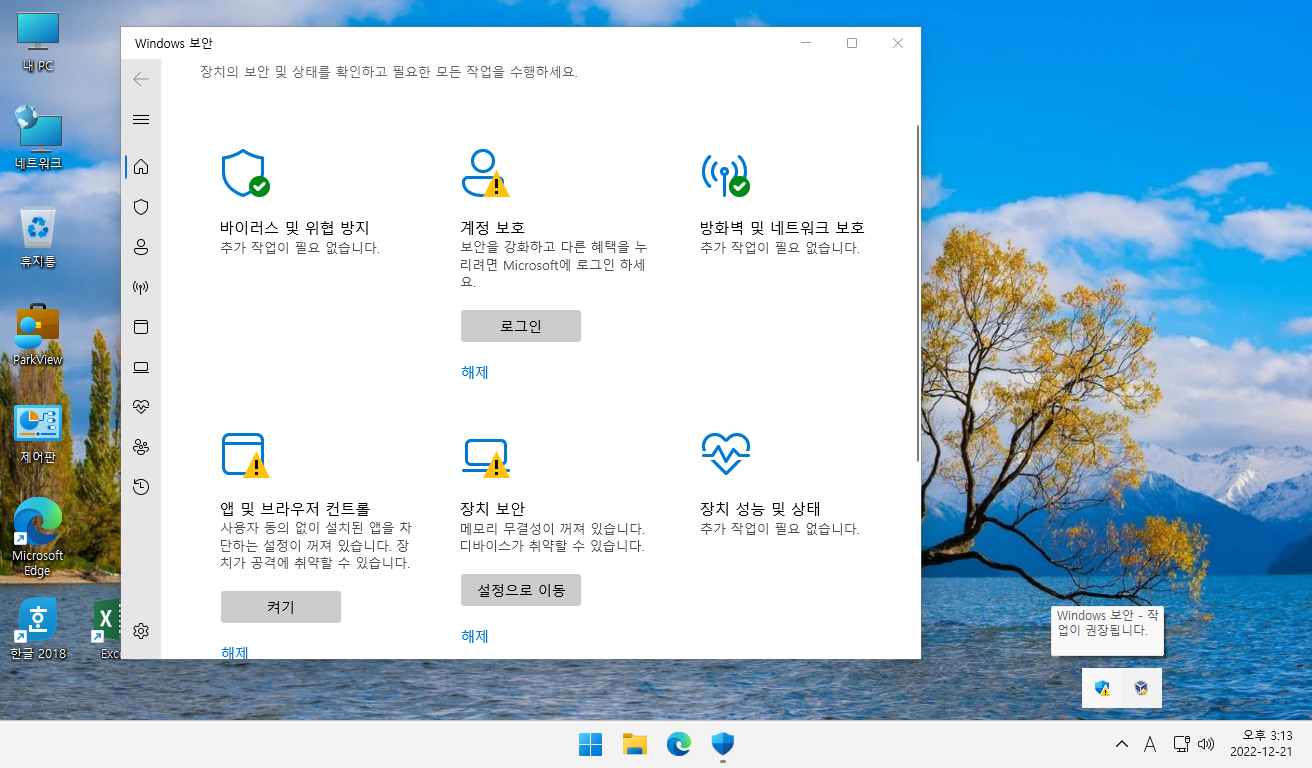Open File Explorer from the taskbar
The height and width of the screenshot is (768, 1312).
click(x=635, y=744)
